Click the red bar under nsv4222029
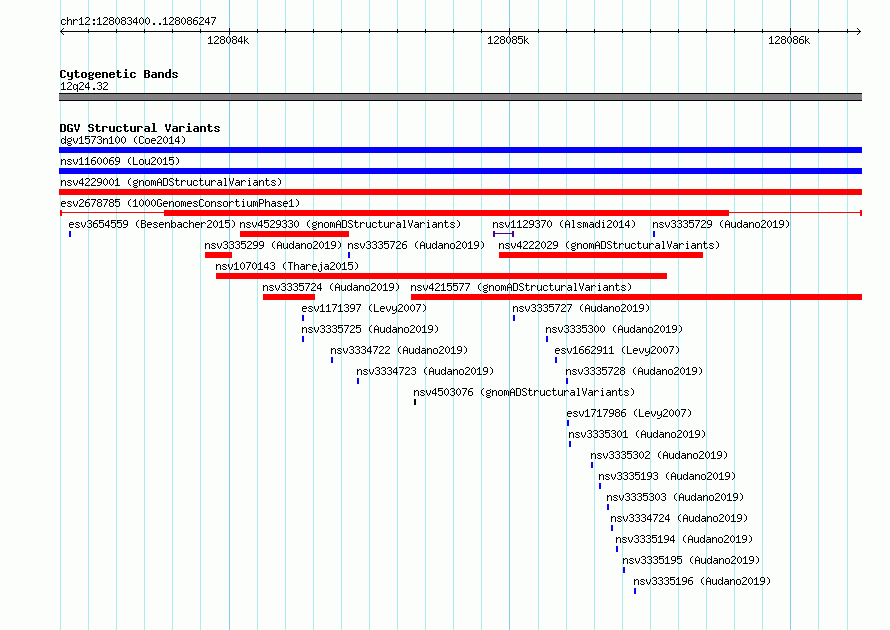This screenshot has height=630, width=890. tap(601, 255)
